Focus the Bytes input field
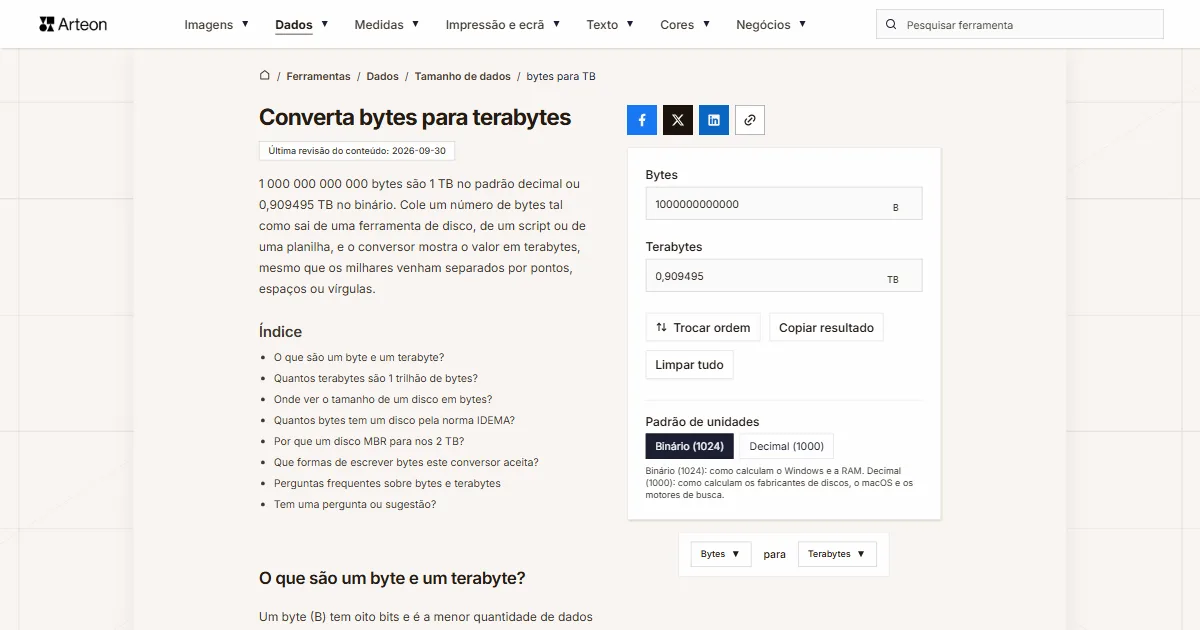This screenshot has width=1200, height=630. click(784, 203)
